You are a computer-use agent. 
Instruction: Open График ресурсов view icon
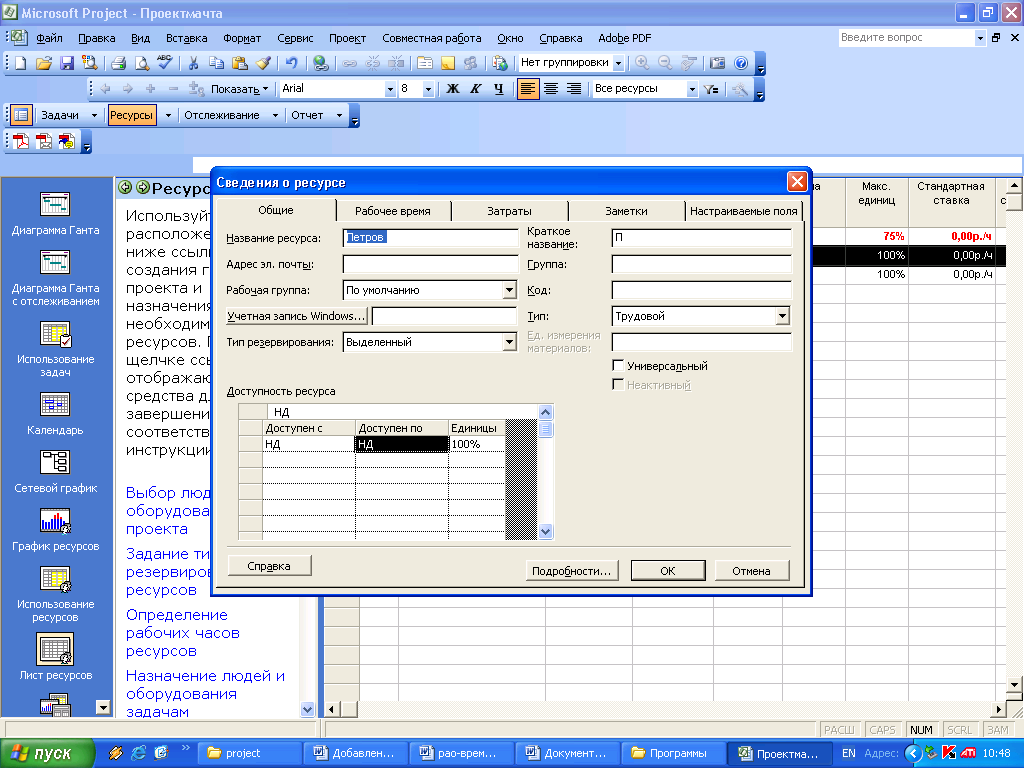55,520
